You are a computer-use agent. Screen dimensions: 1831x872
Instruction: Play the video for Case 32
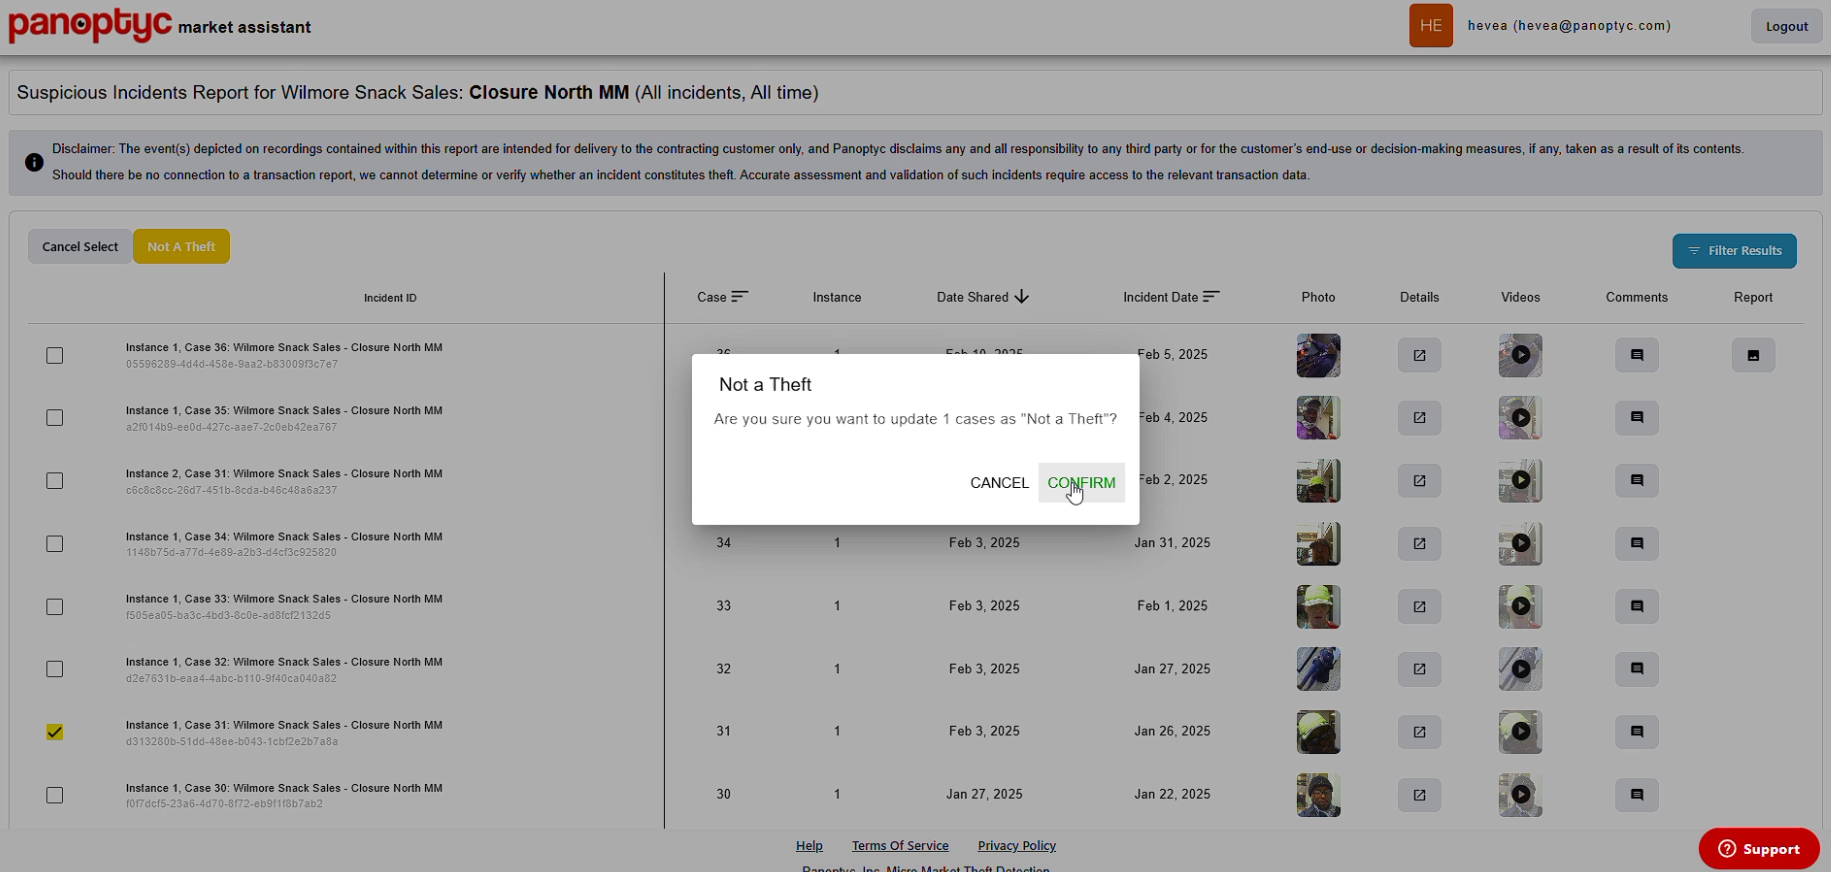click(x=1520, y=669)
